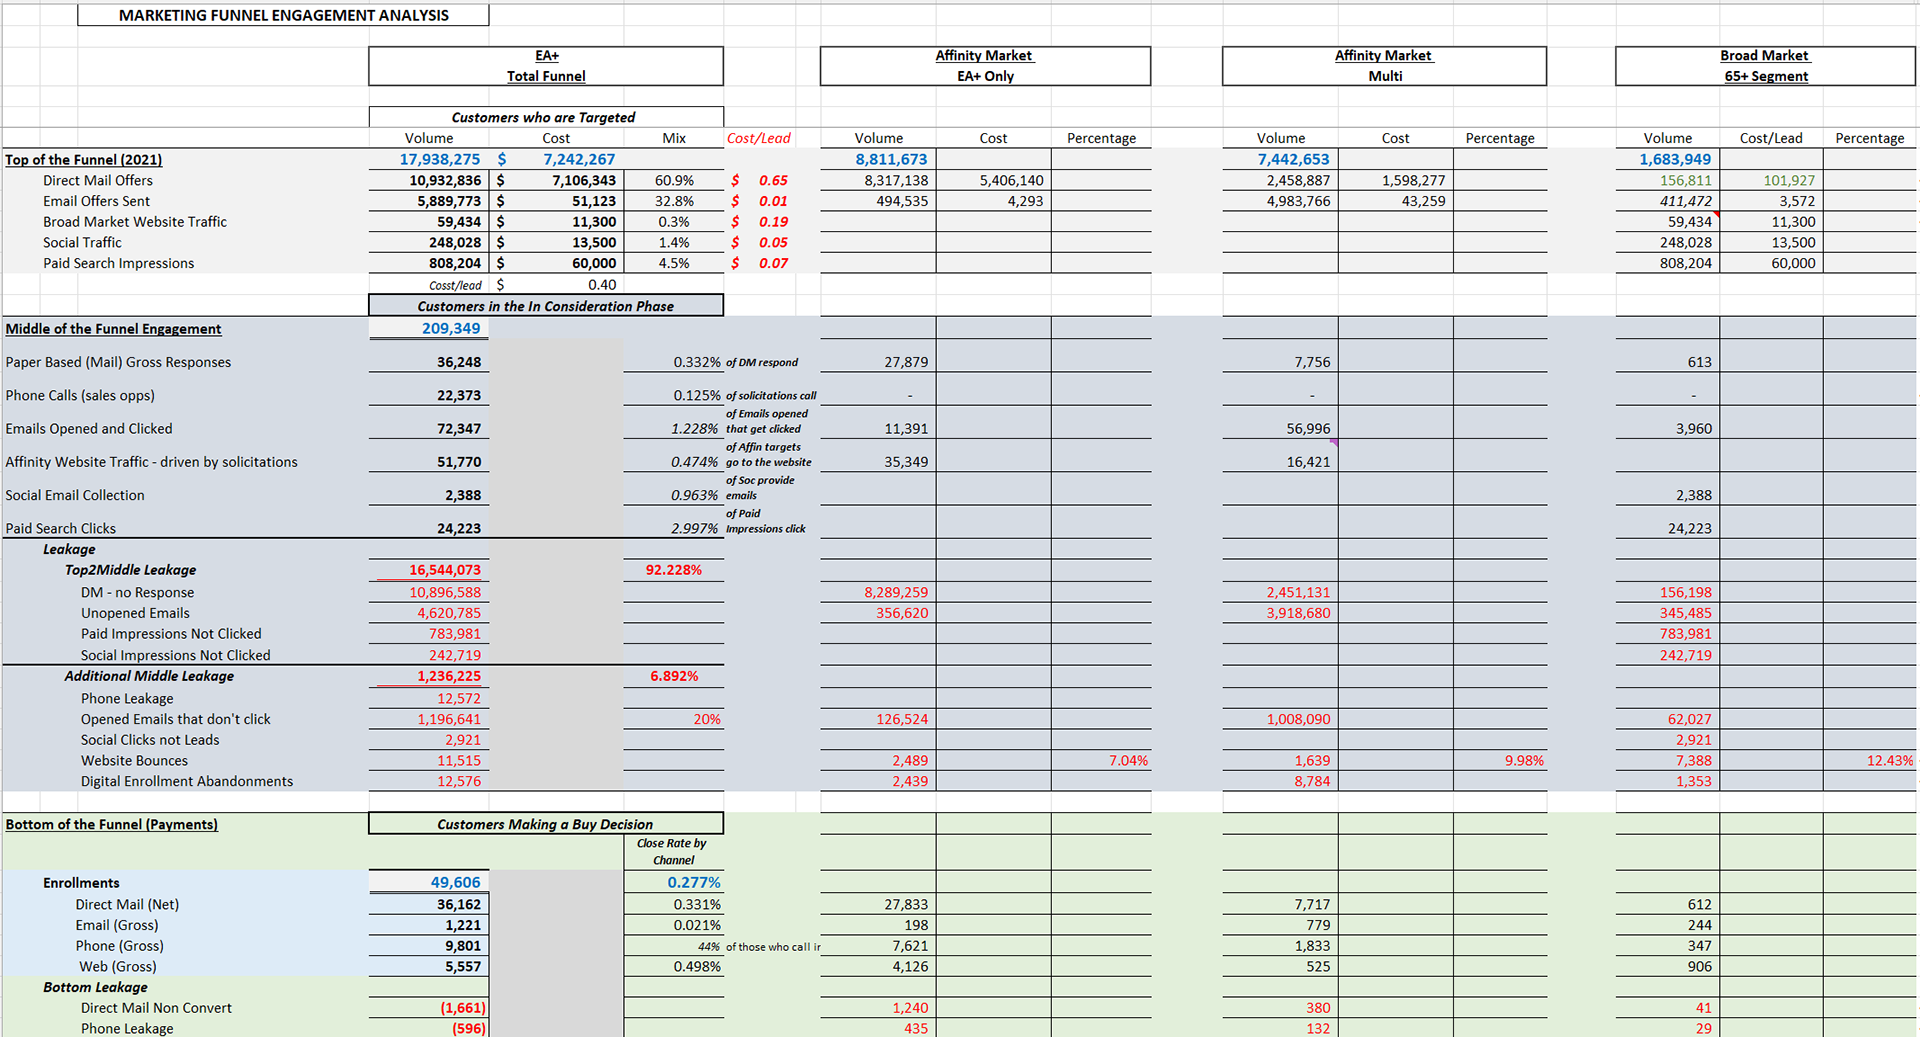The width and height of the screenshot is (1920, 1037).
Task: Select Top of the Funnel (2021) label
Action: (84, 160)
